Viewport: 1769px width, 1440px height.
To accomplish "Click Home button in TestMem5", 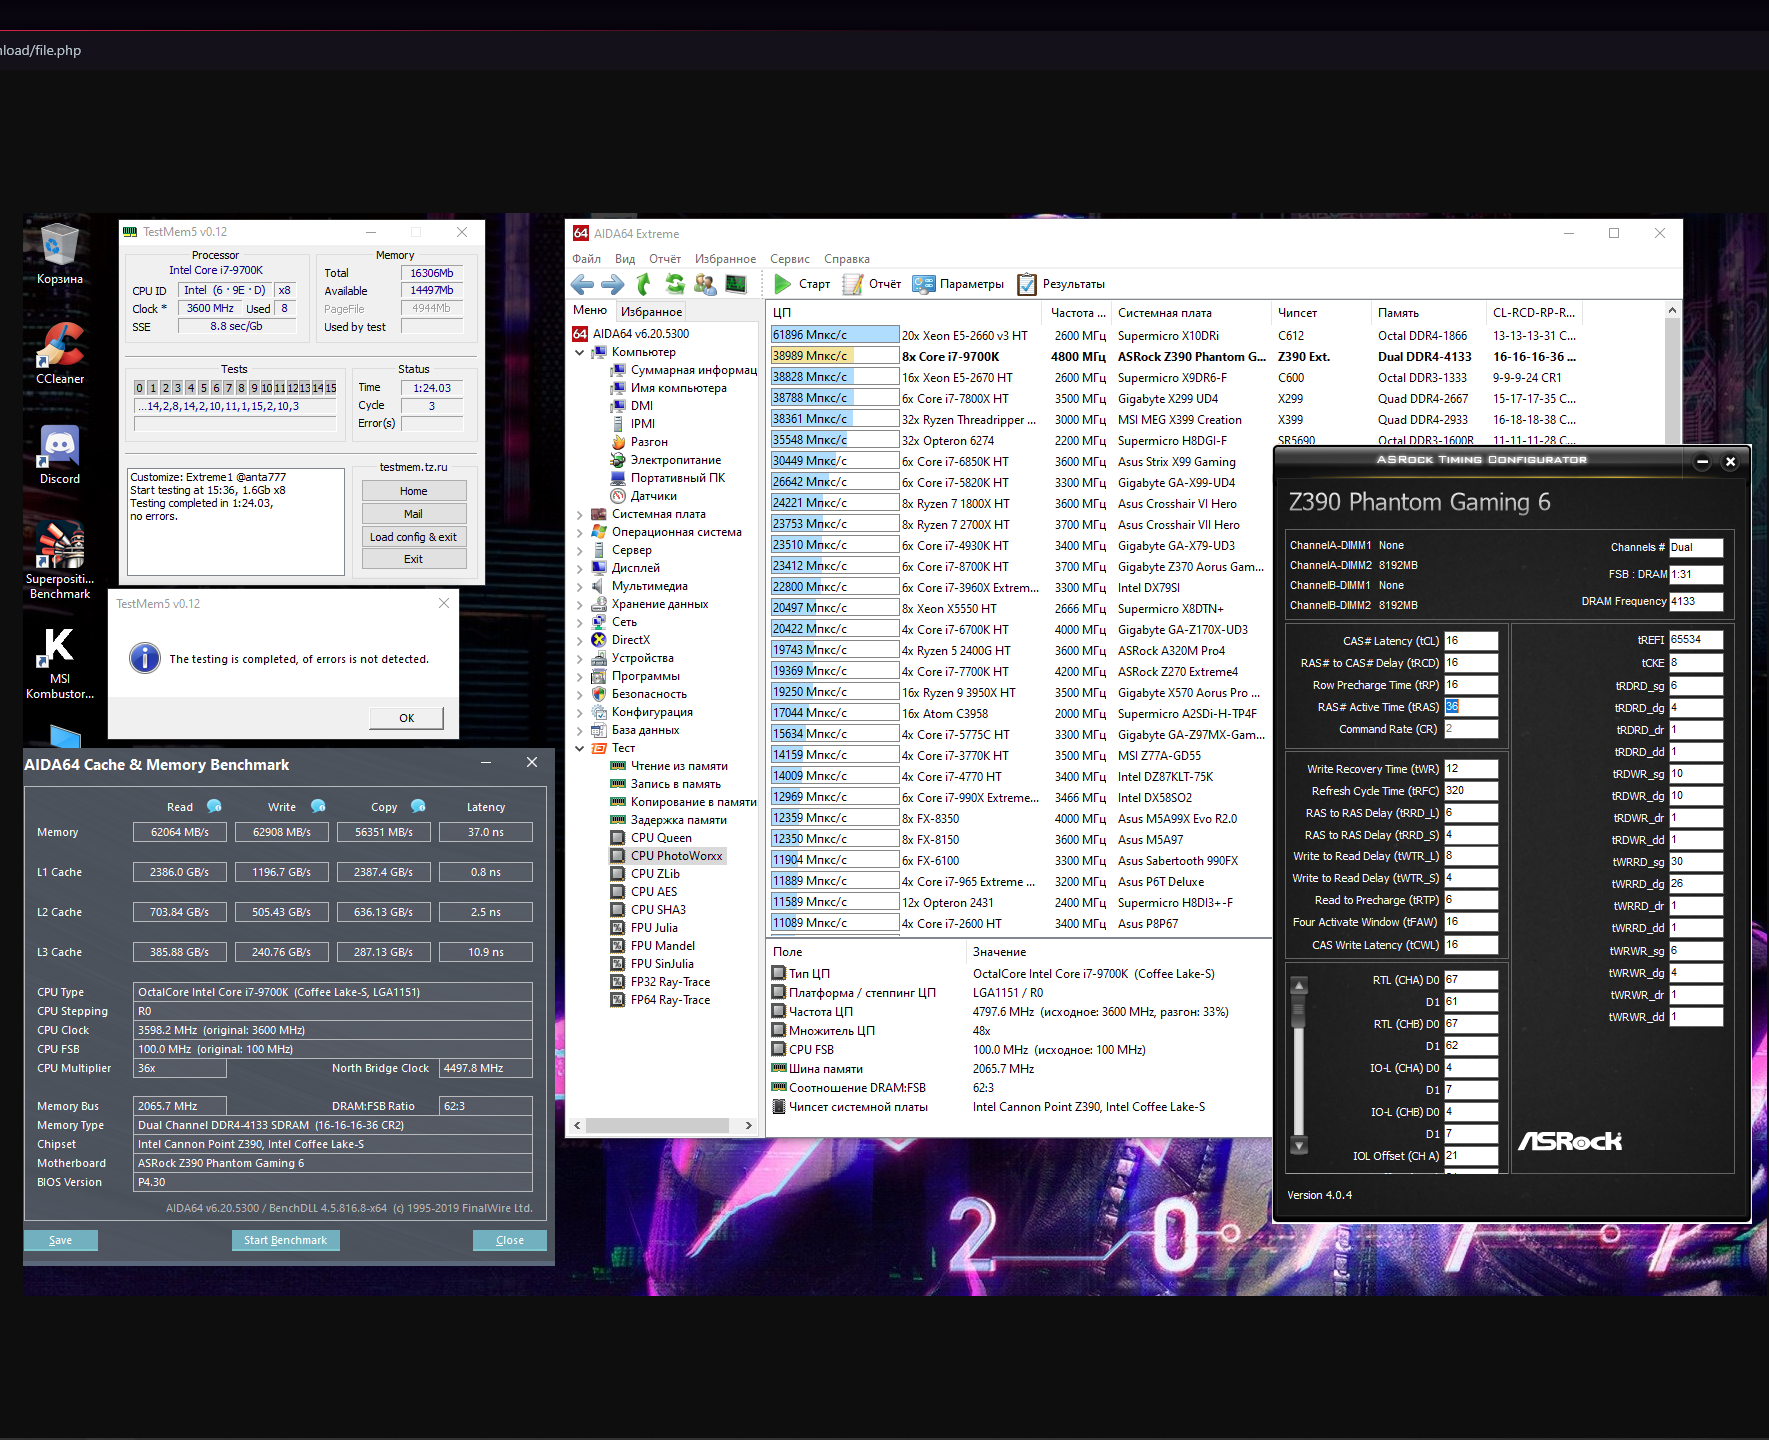I will [414, 491].
